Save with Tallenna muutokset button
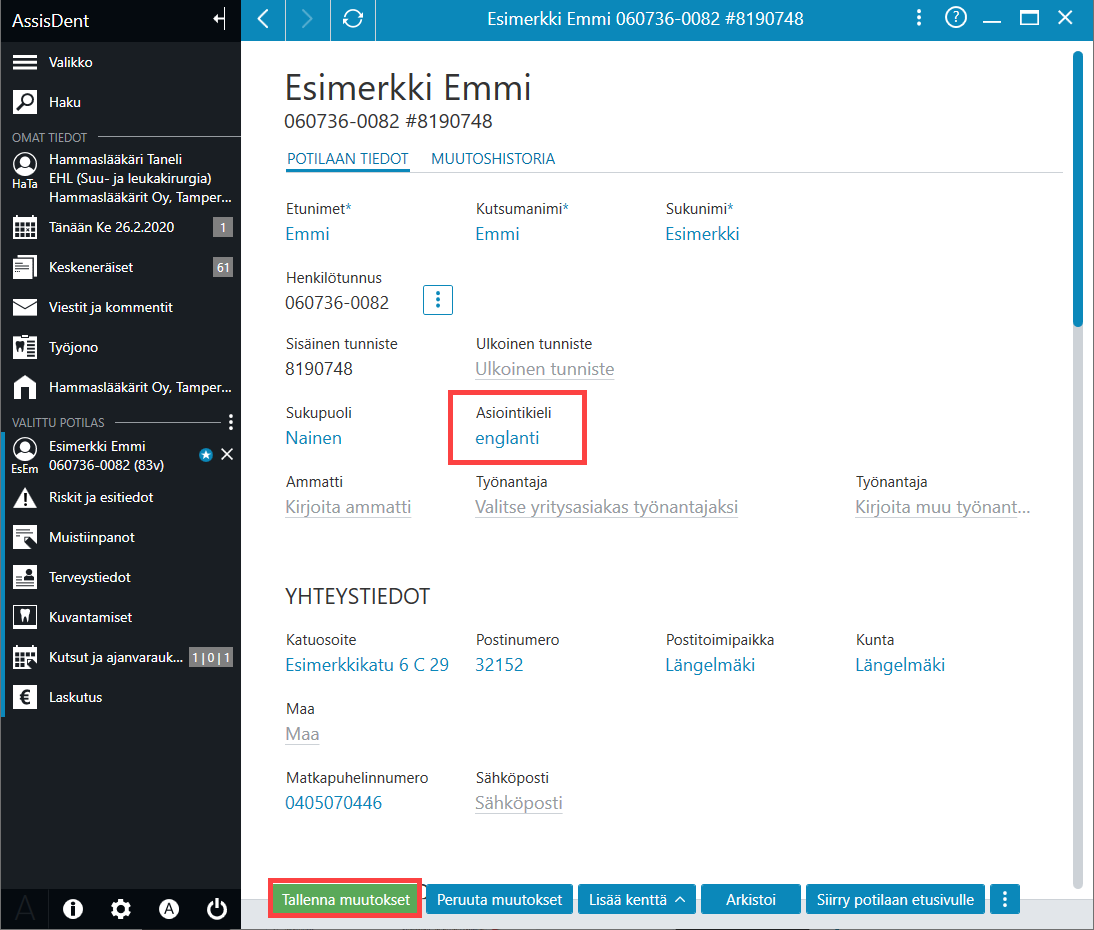The height and width of the screenshot is (930, 1094). coord(345,899)
